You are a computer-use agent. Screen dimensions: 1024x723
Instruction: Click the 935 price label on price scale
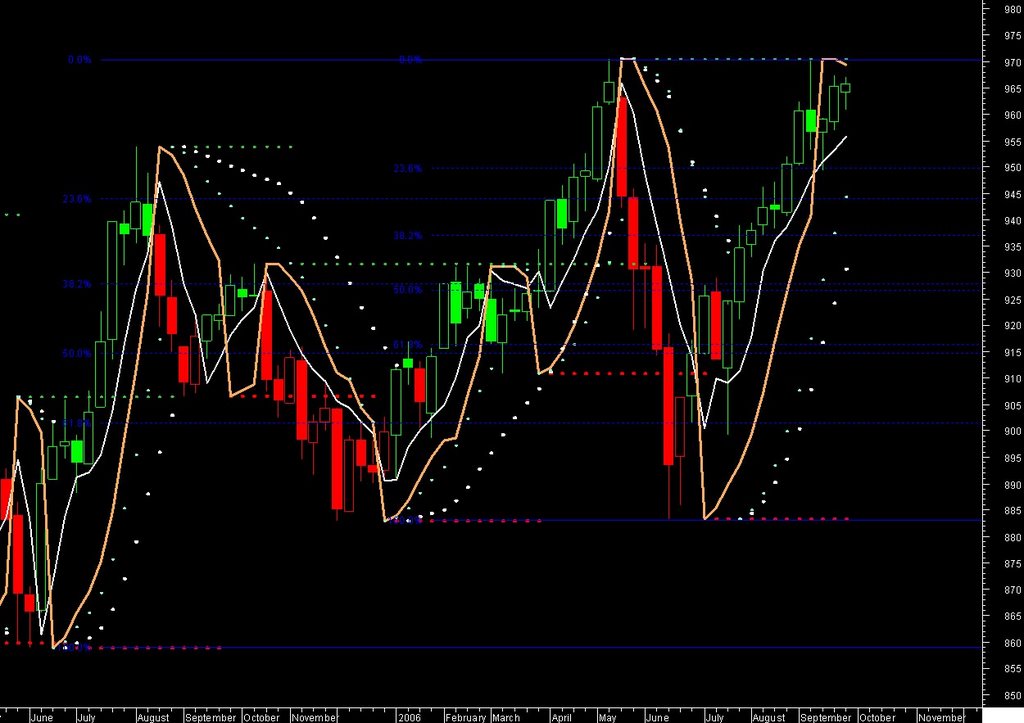(x=1012, y=247)
